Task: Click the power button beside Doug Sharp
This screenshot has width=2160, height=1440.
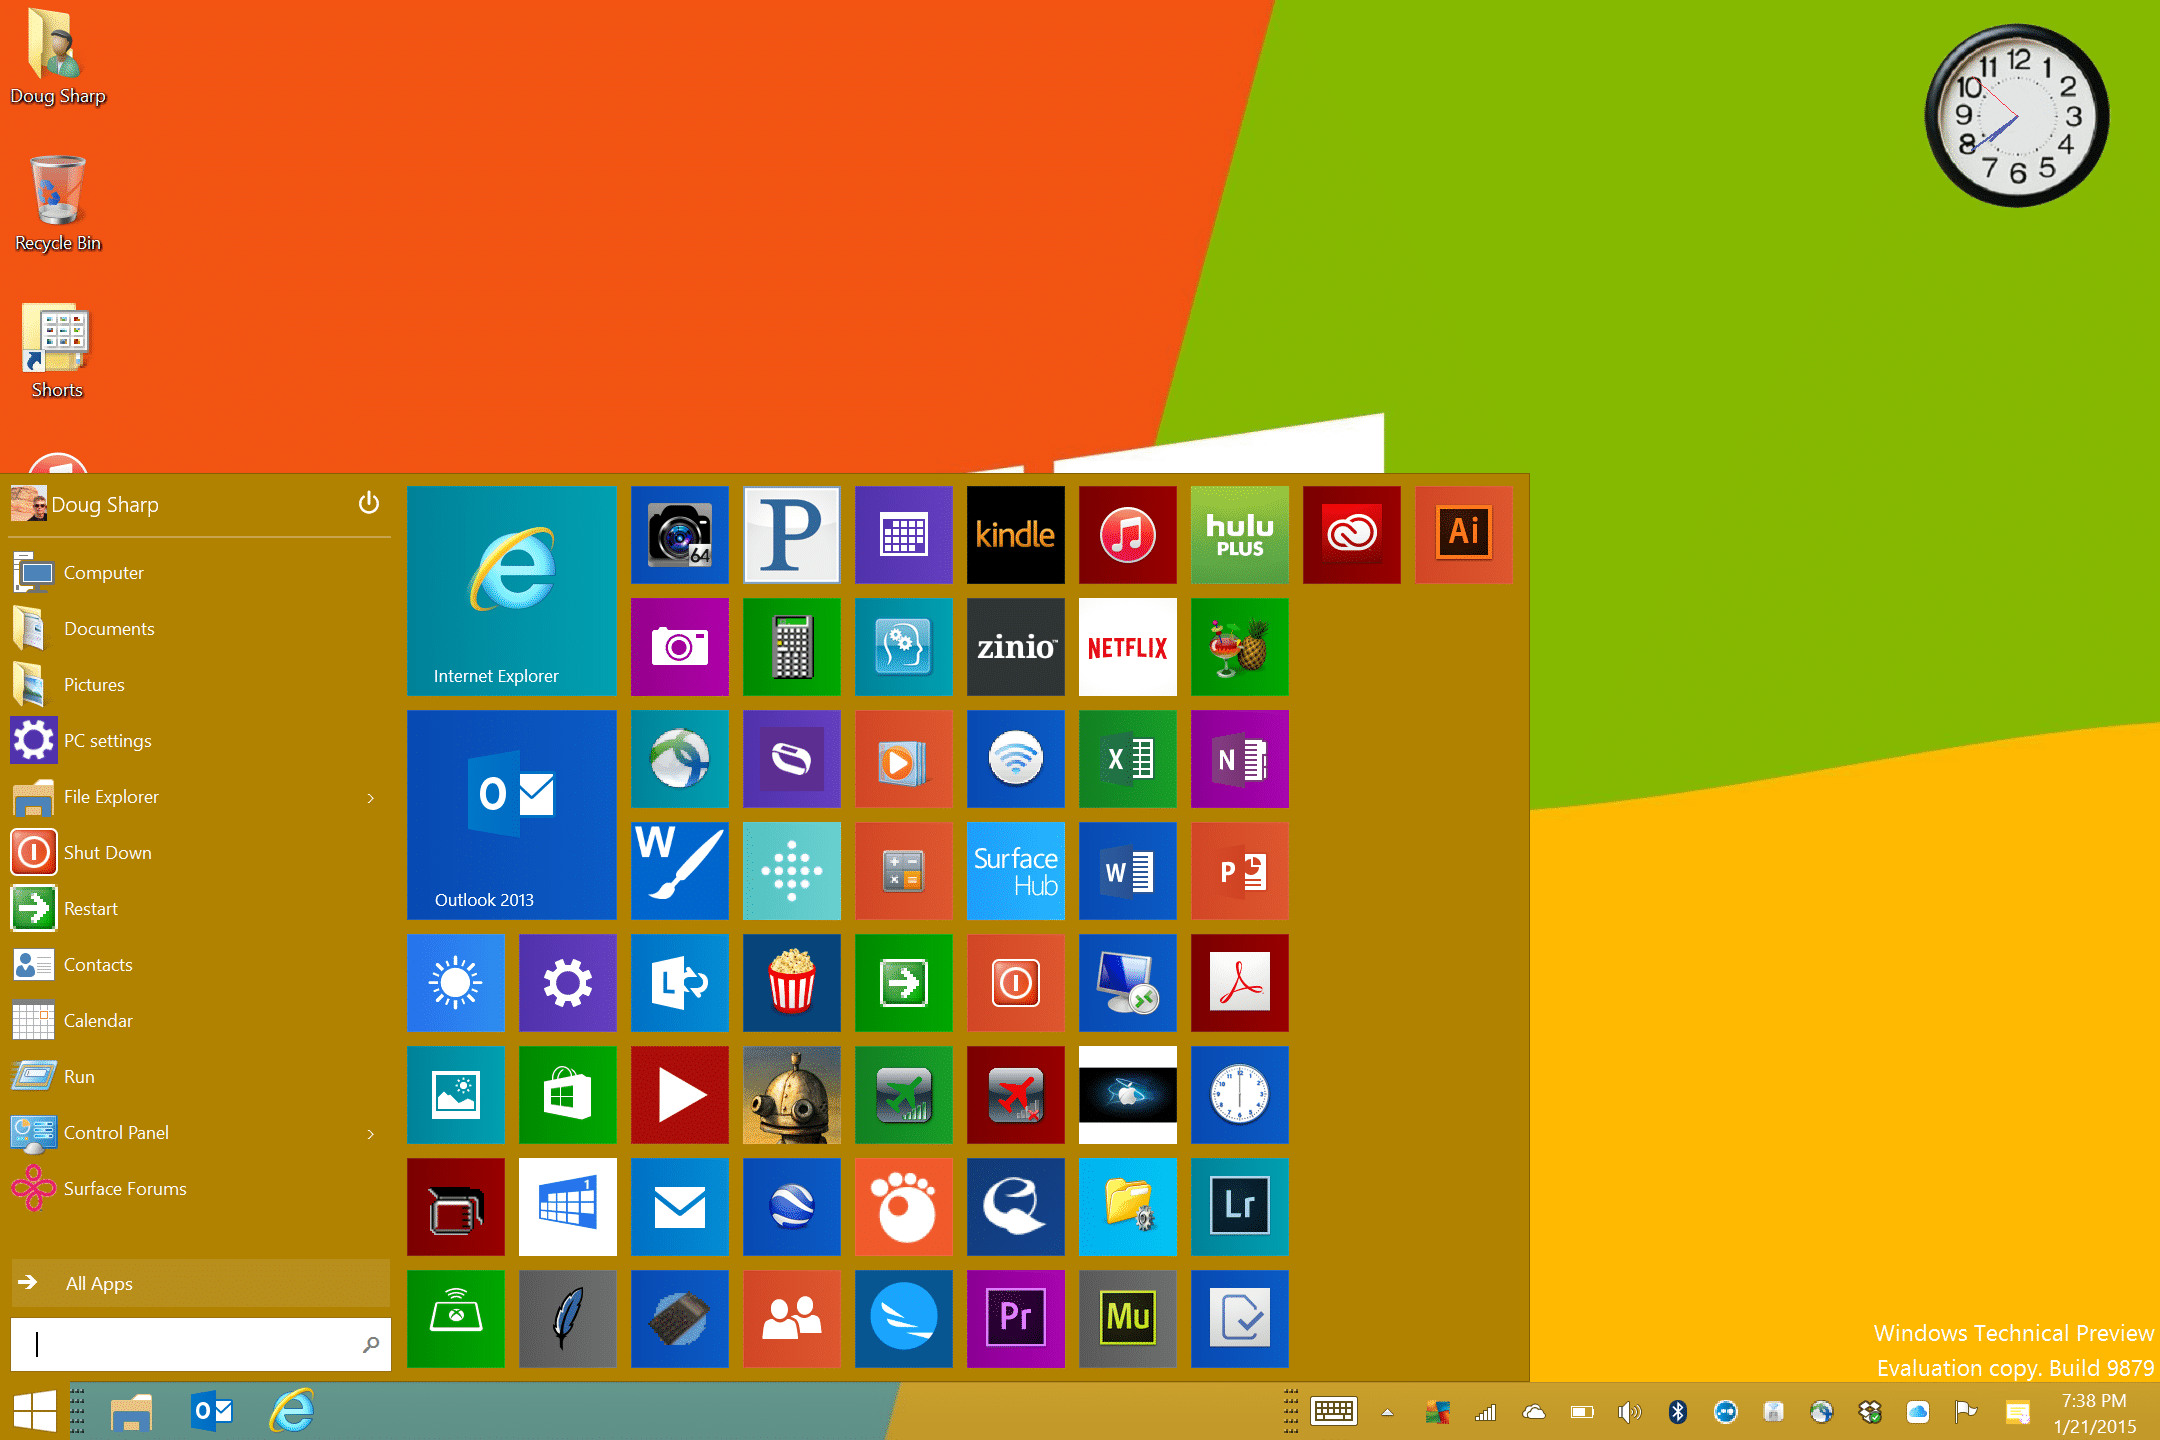Action: (x=369, y=503)
